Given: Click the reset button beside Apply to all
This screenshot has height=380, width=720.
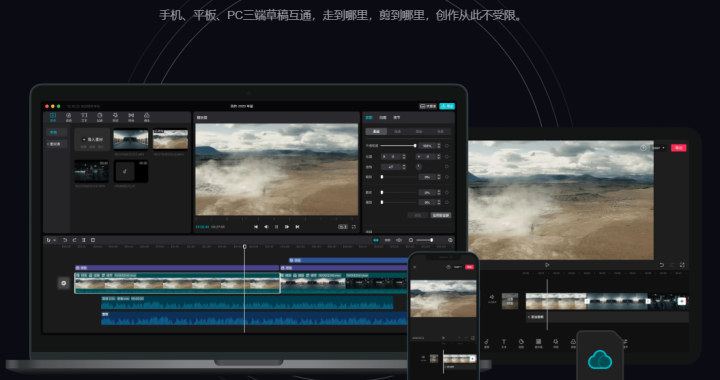Looking at the screenshot, I should 418,215.
